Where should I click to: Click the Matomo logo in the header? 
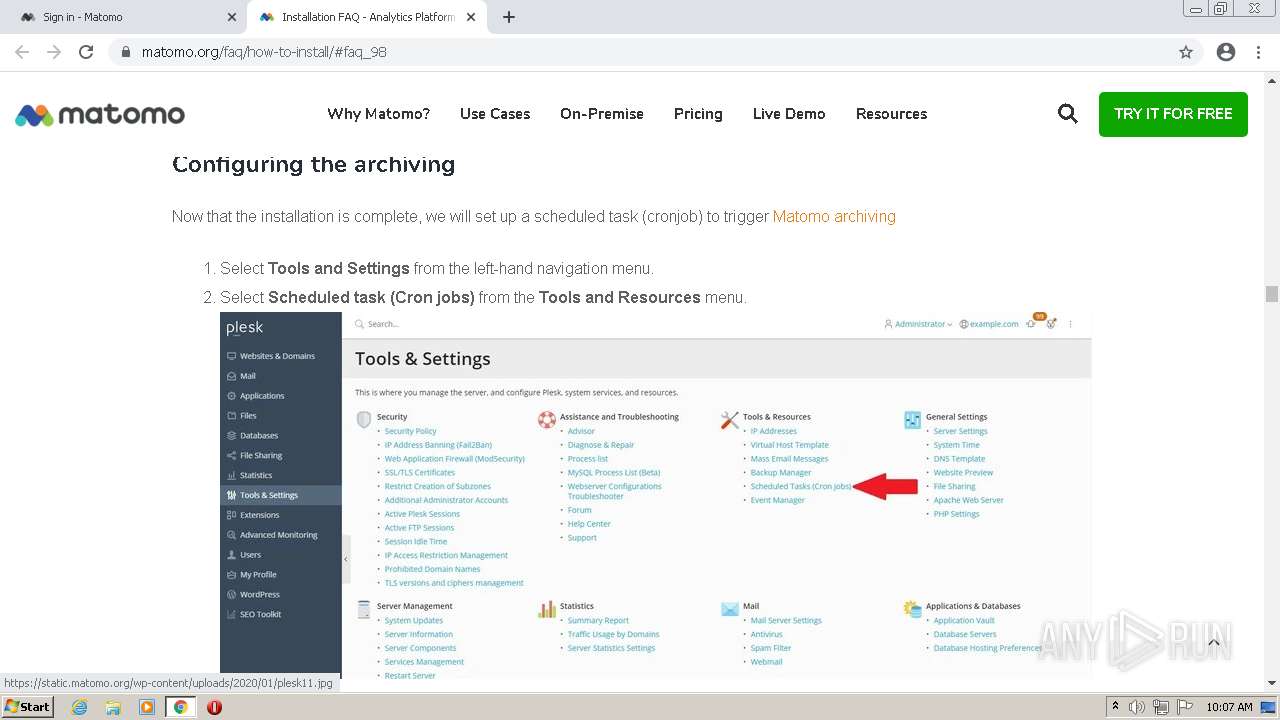coord(100,115)
